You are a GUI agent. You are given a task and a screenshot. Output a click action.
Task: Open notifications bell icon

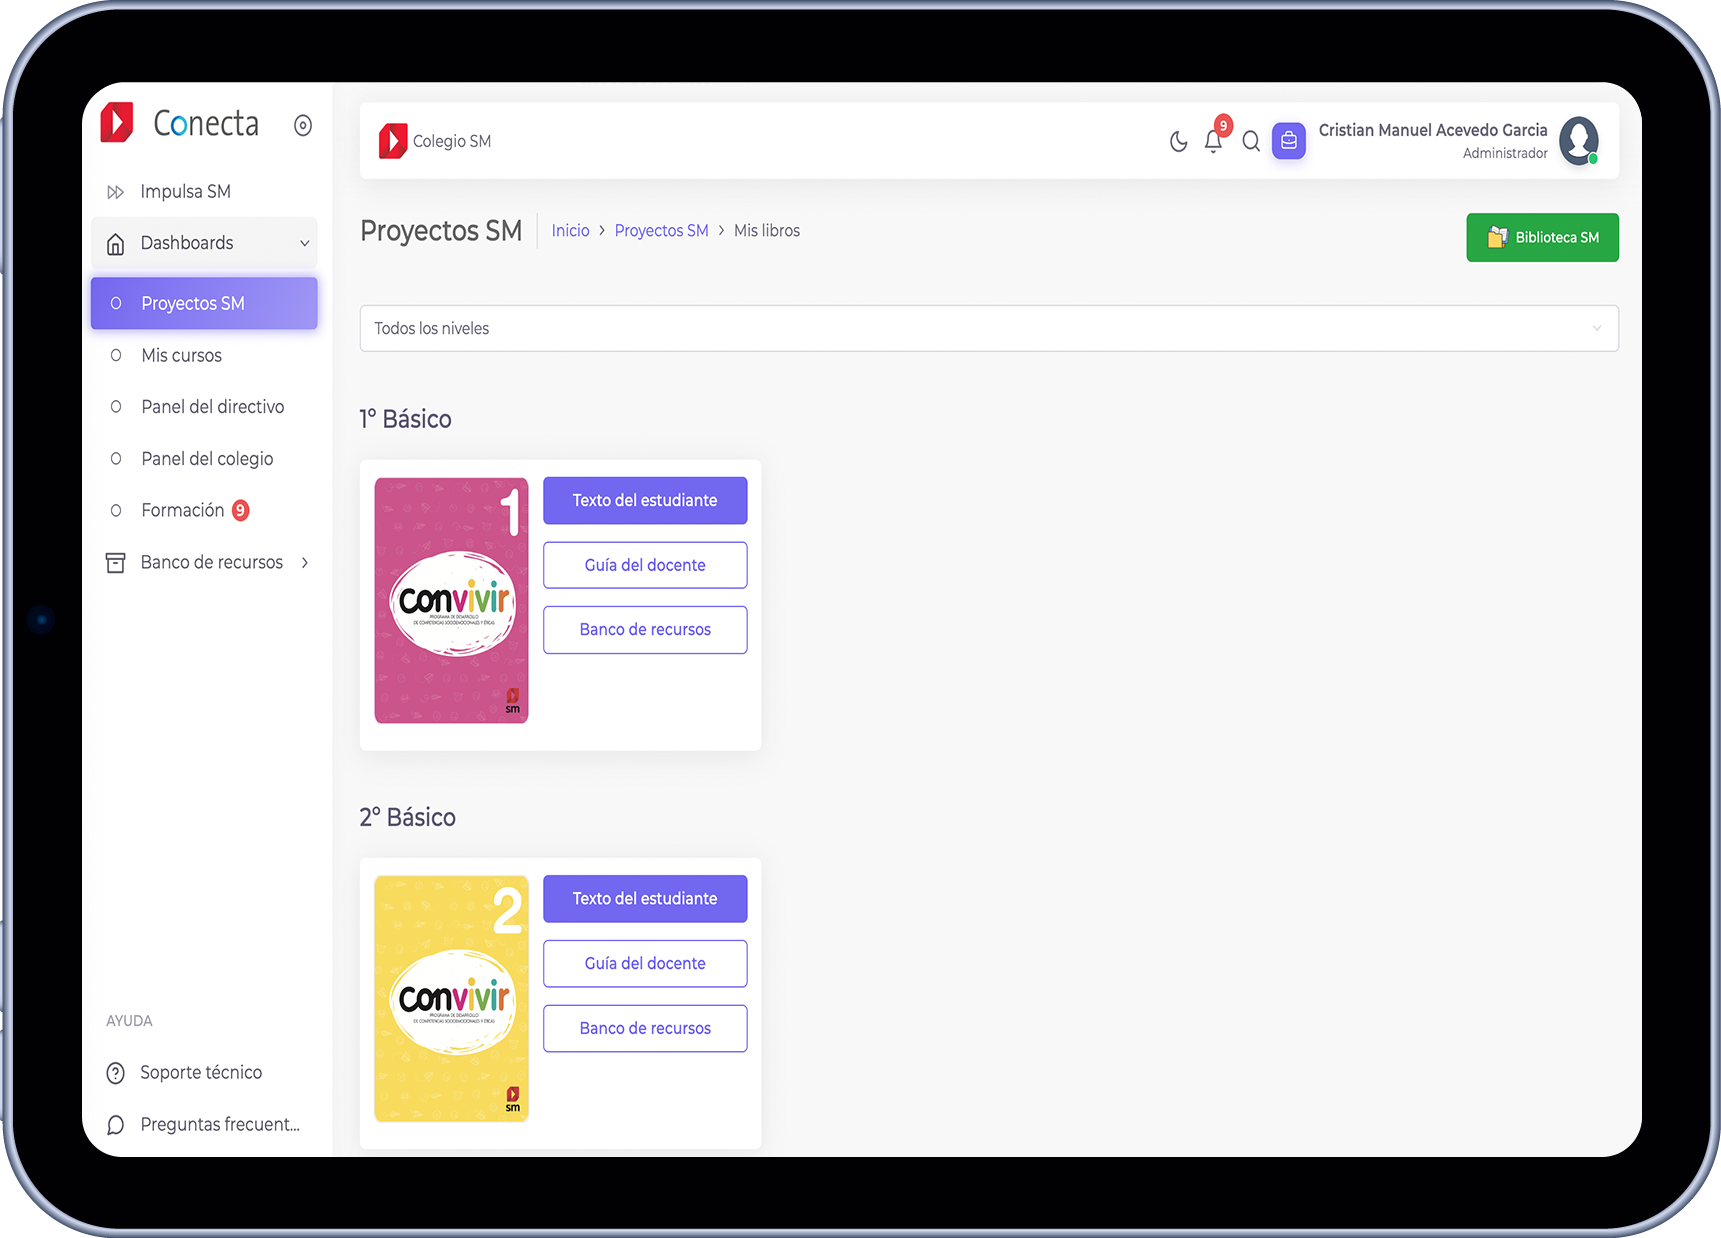1213,142
